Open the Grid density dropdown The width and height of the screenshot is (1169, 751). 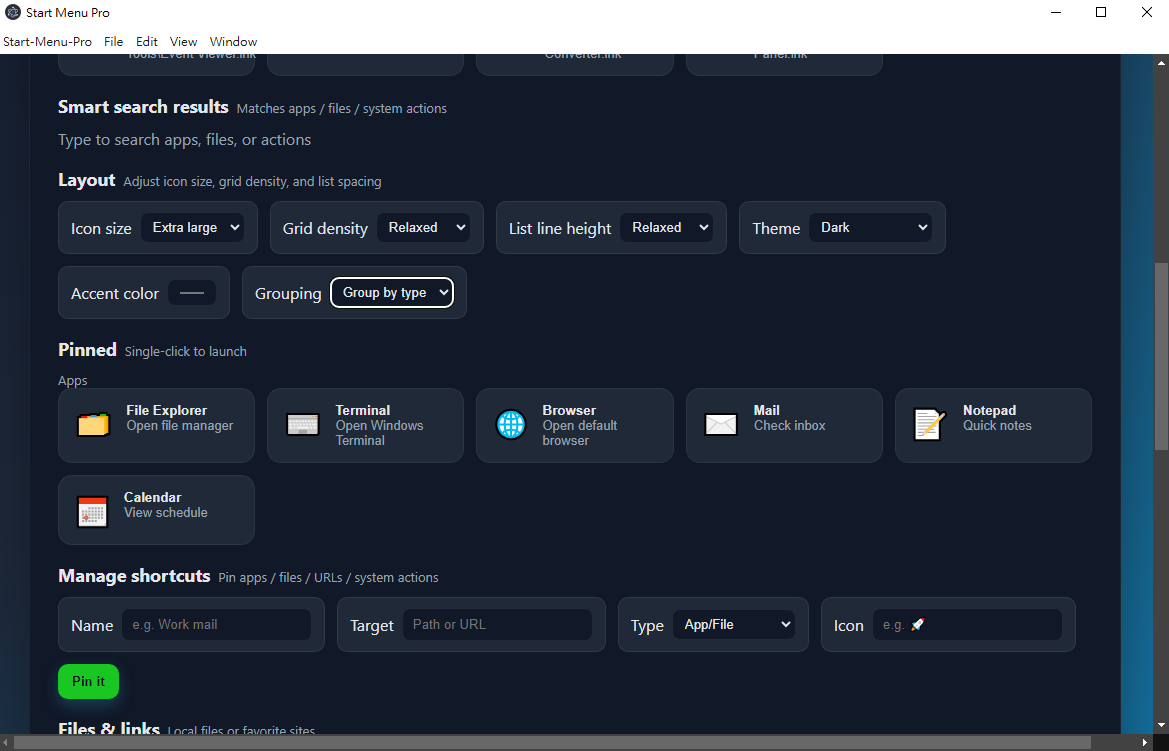[424, 228]
